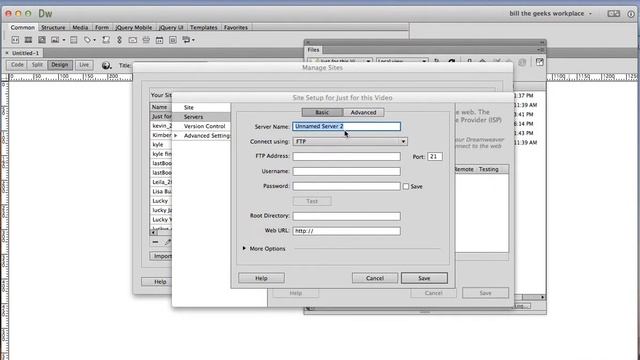The image size is (640, 360).
Task: Close the Untitled-1 document tab
Action: tap(7, 53)
